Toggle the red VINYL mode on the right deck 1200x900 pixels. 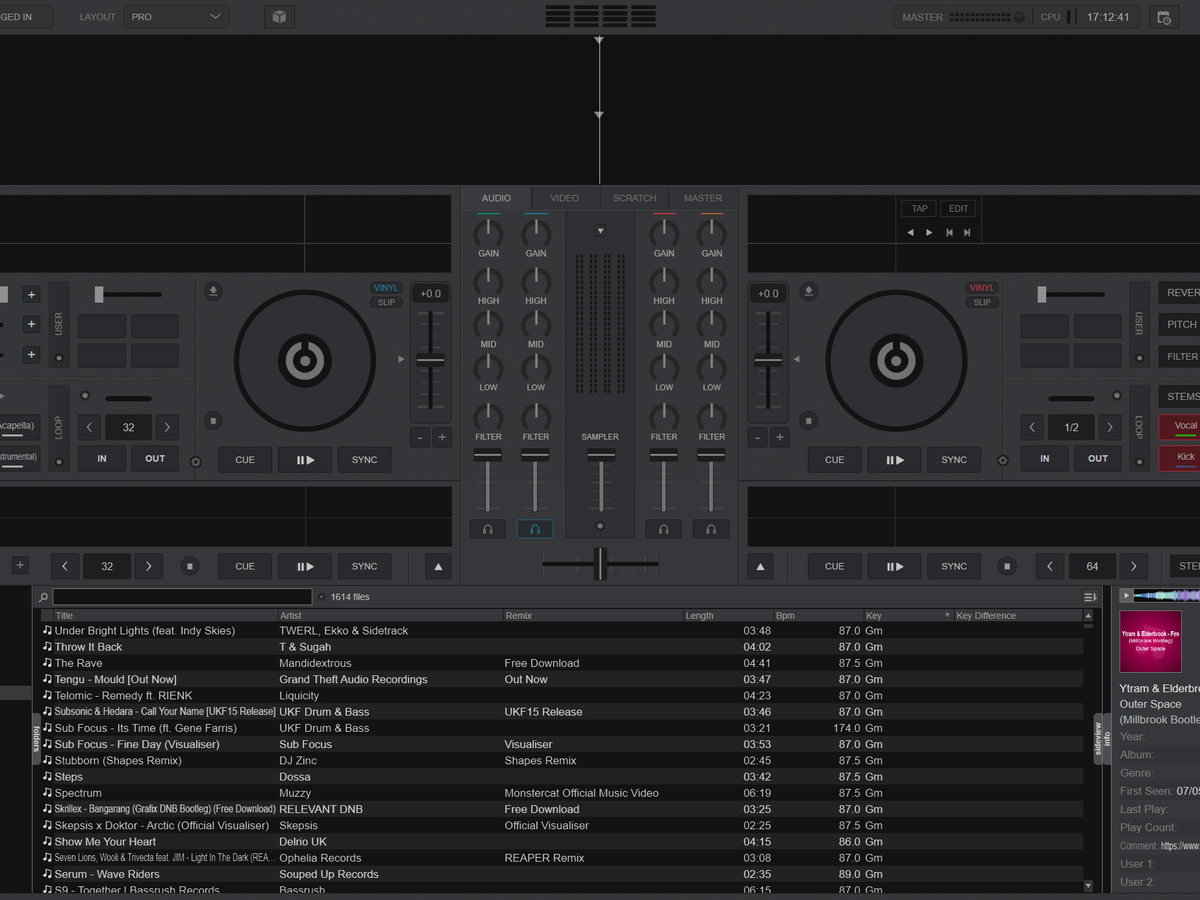pos(982,288)
